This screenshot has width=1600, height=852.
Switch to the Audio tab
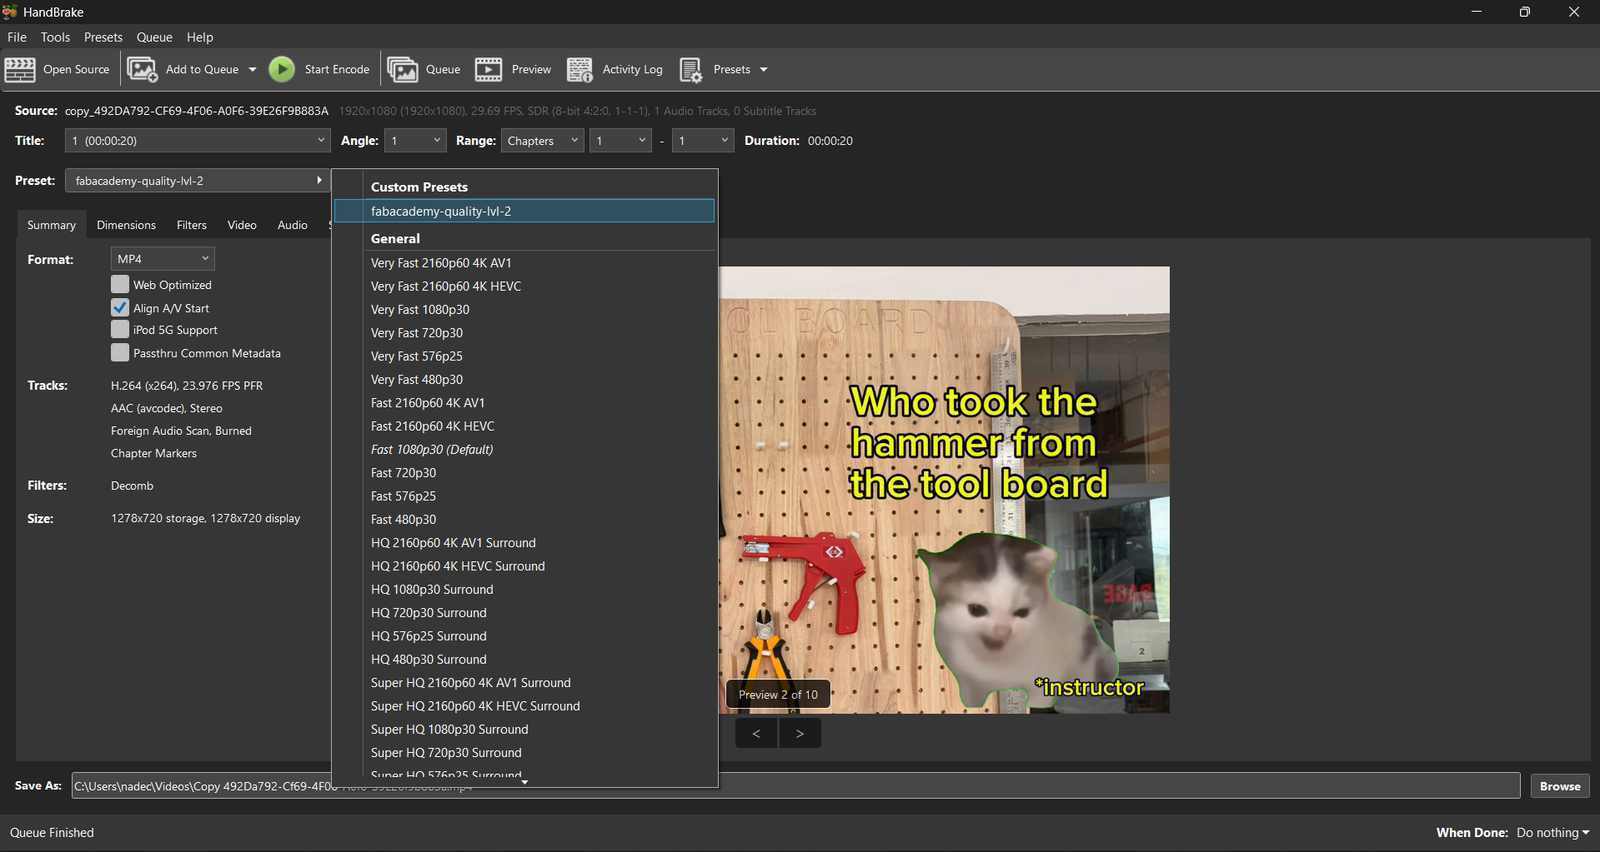pyautogui.click(x=292, y=225)
